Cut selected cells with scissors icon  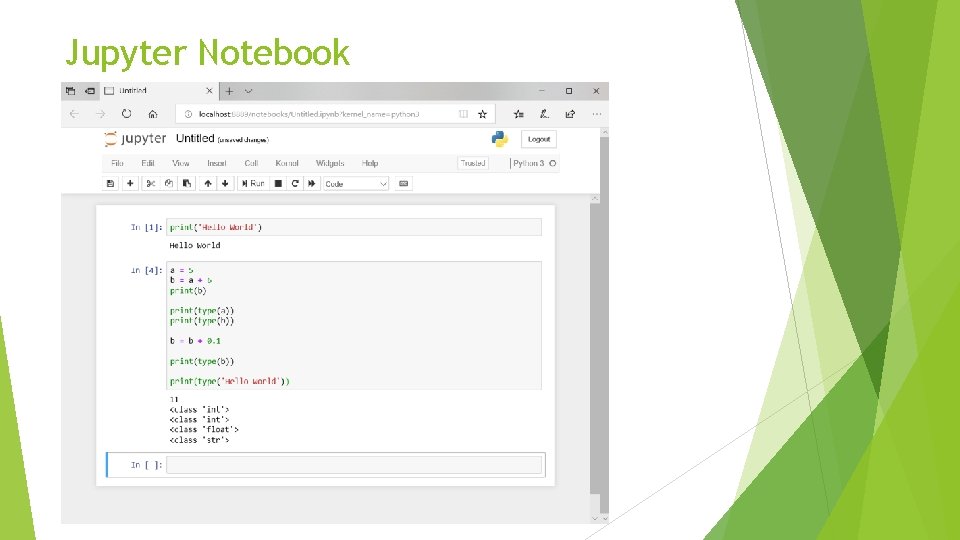pyautogui.click(x=150, y=184)
